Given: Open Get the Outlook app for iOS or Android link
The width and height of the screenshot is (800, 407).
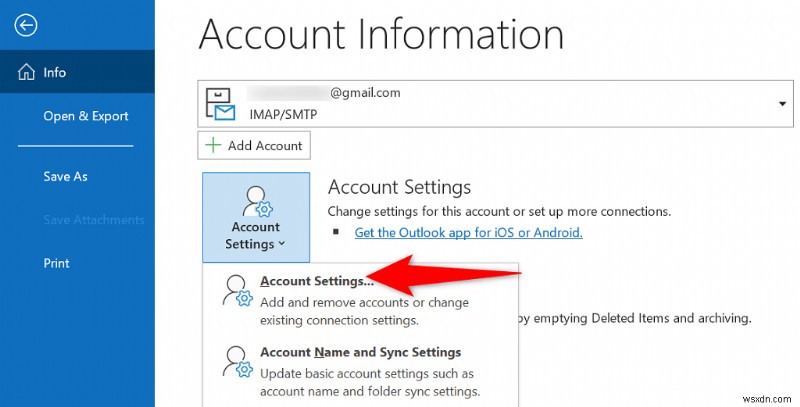Looking at the screenshot, I should coord(468,233).
